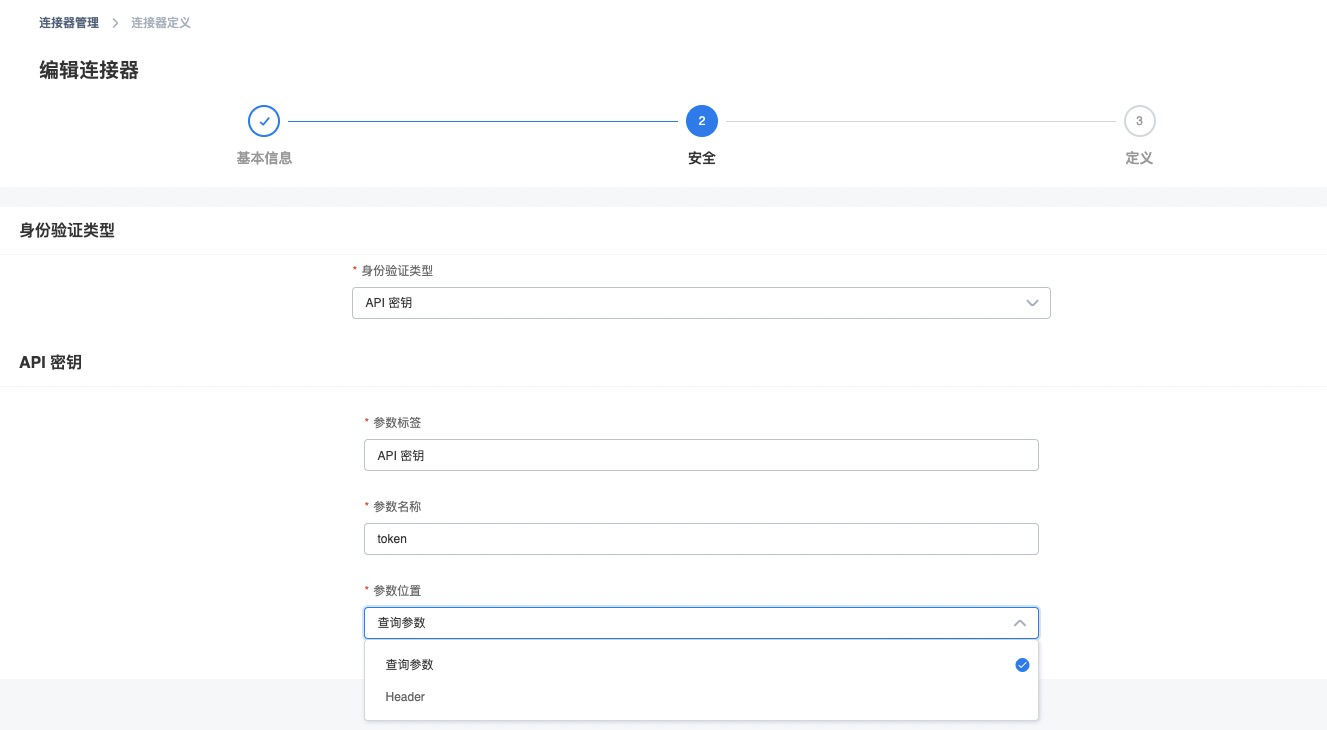This screenshot has width=1327, height=730.
Task: Choose 查询参数 option in dropdown list
Action: pyautogui.click(x=701, y=665)
